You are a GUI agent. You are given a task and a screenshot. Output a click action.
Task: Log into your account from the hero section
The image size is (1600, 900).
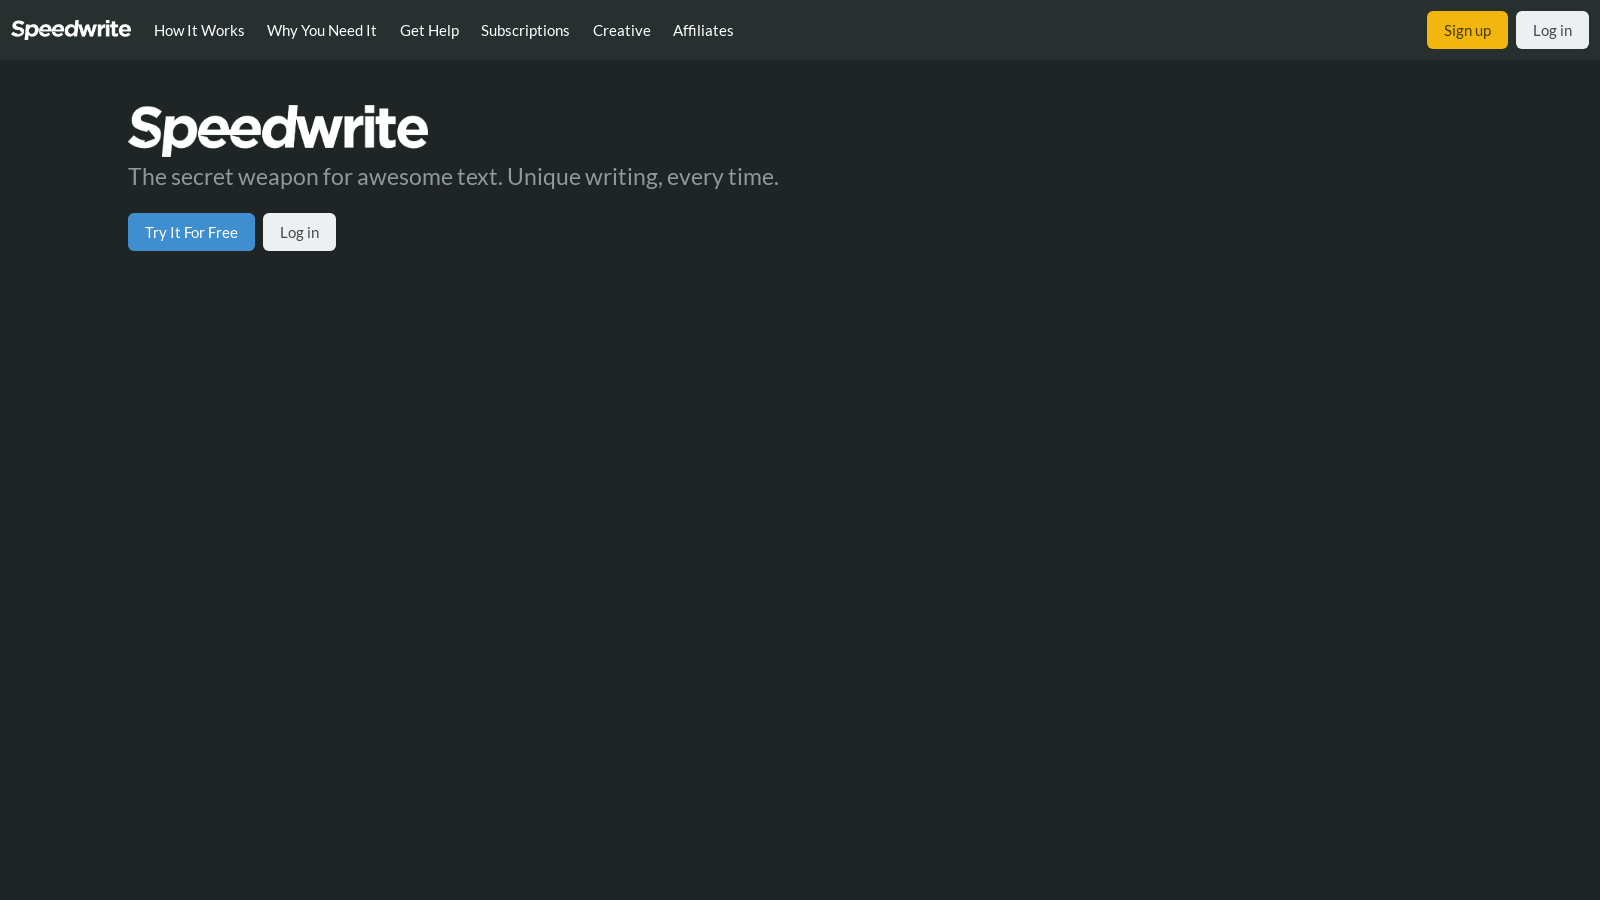[299, 231]
